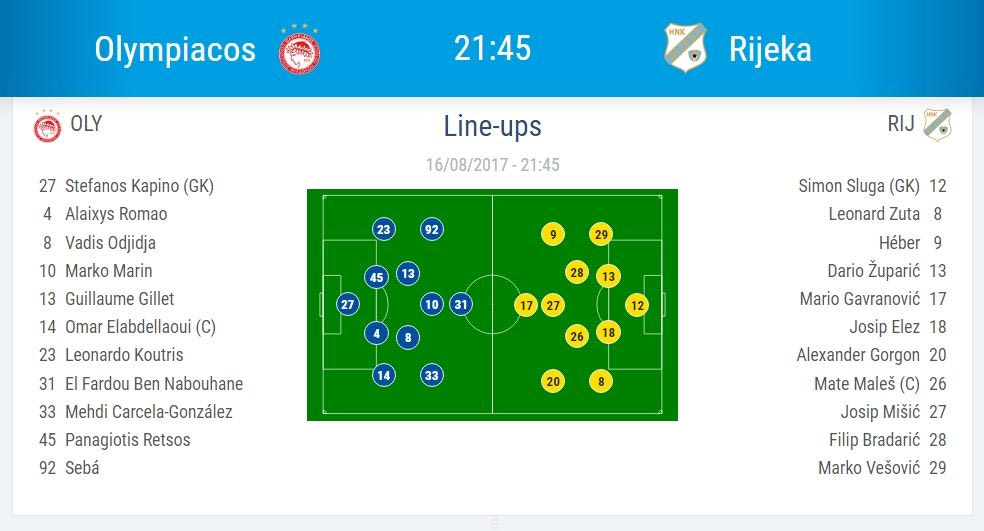Click the Rijeka team name in header
Viewport: 984px width, 531px height.
point(769,49)
